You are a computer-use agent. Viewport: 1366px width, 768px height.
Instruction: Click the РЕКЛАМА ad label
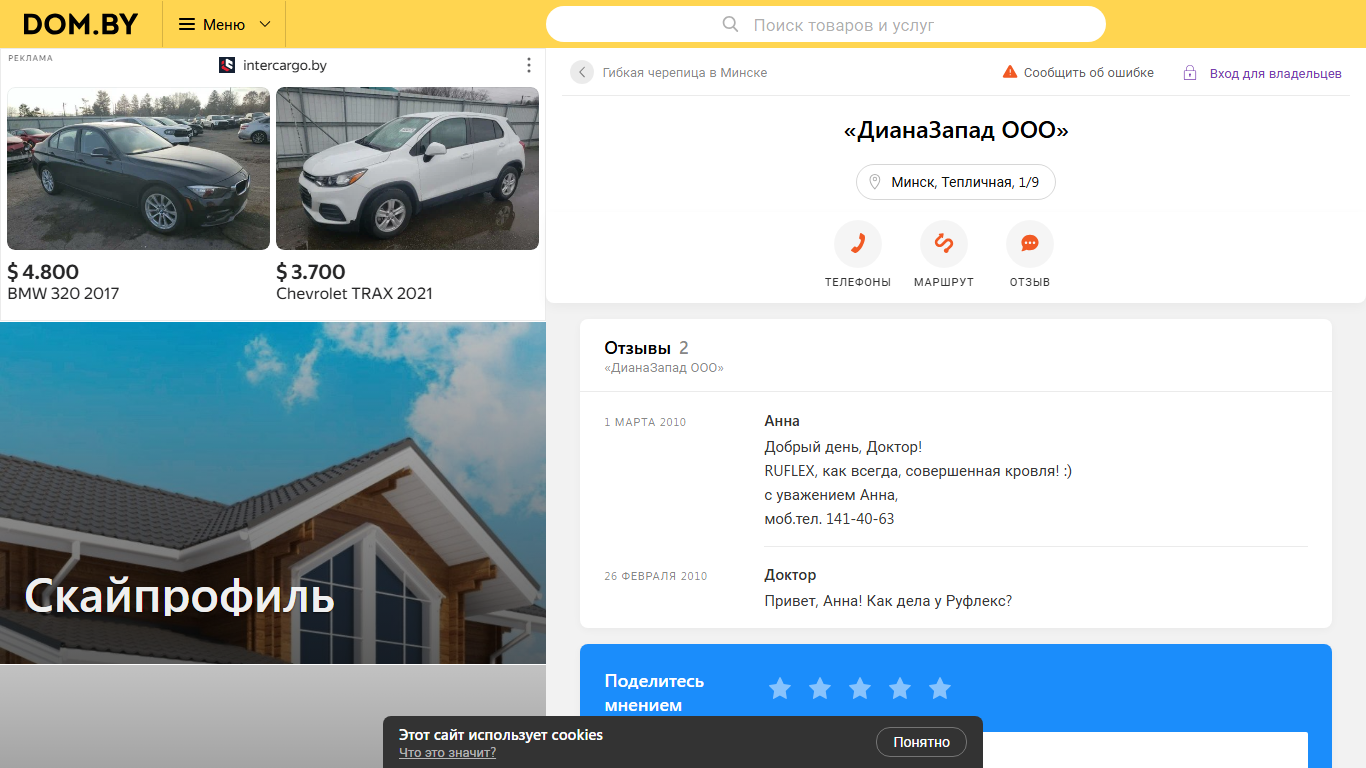tap(30, 58)
